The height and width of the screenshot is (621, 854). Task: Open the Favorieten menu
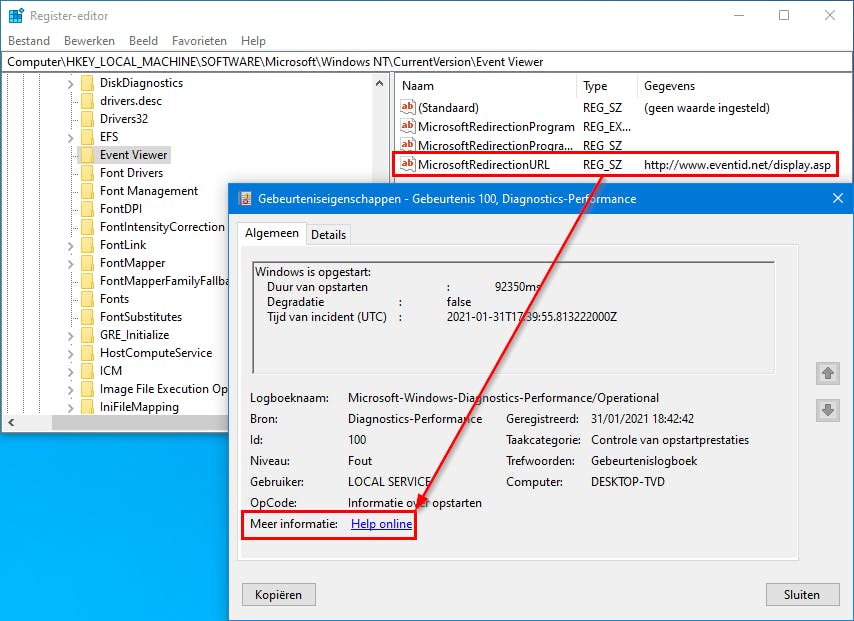tap(199, 41)
